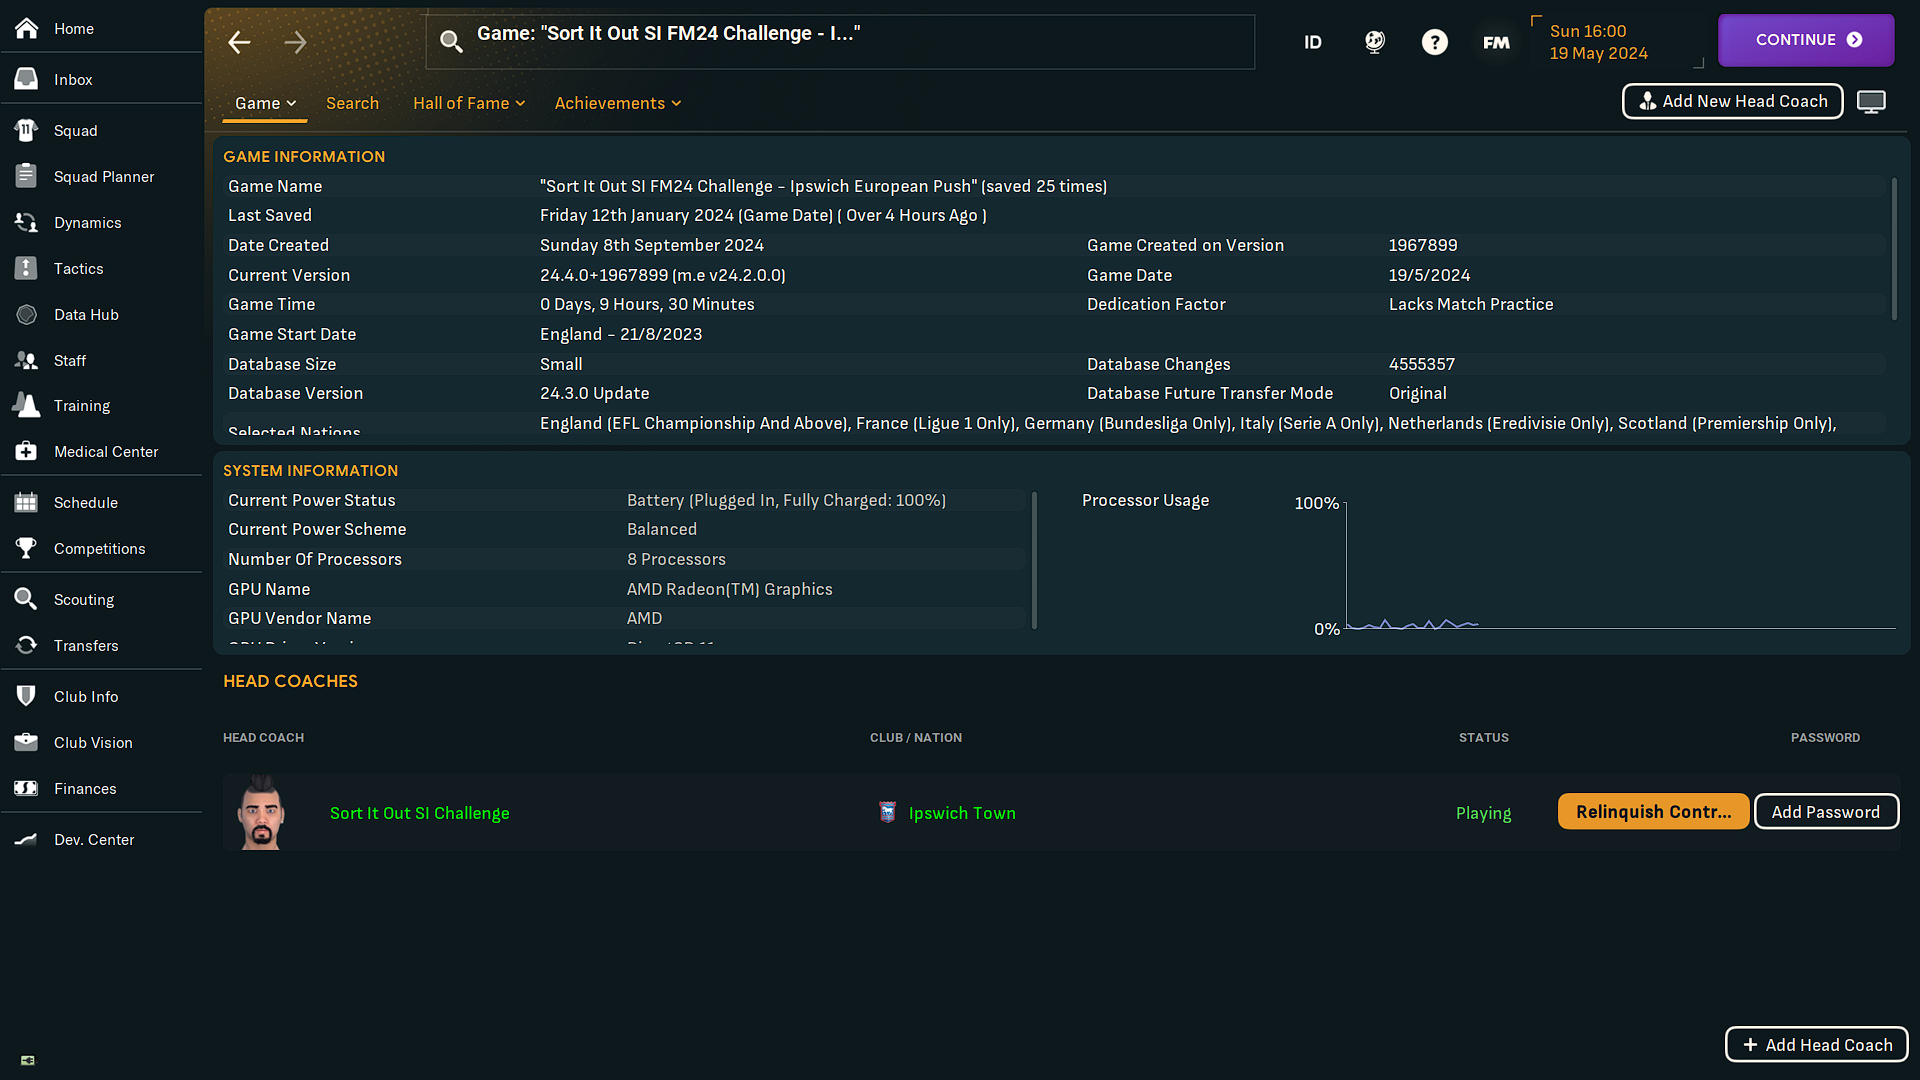Open the Club Vision briefcase icon
This screenshot has width=1920, height=1080.
tap(27, 742)
